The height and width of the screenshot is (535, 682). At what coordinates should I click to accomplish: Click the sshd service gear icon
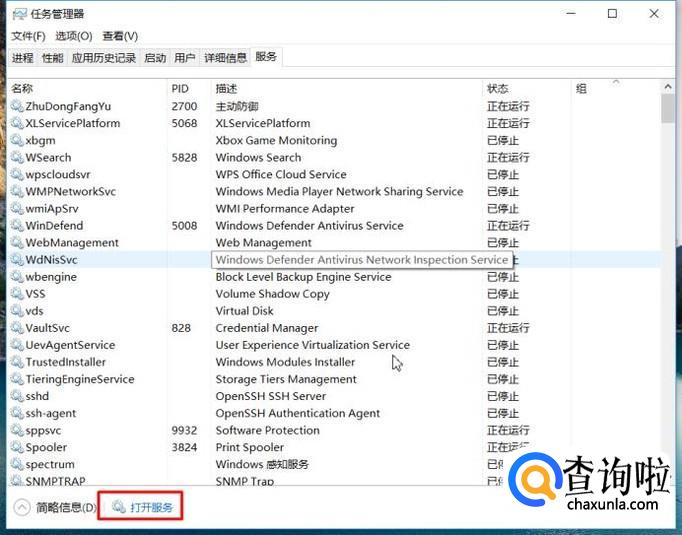coord(17,396)
